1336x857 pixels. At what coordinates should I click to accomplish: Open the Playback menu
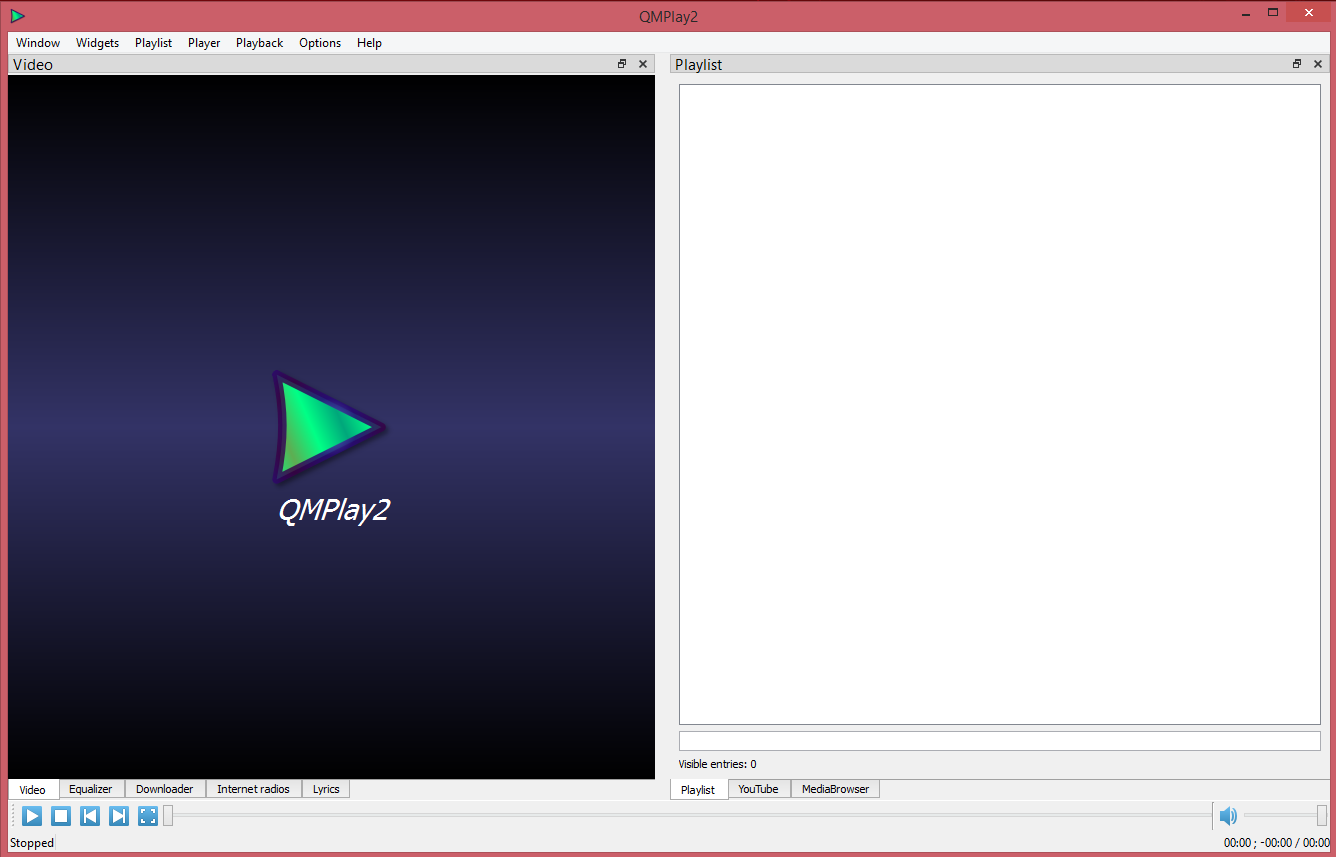click(x=259, y=43)
